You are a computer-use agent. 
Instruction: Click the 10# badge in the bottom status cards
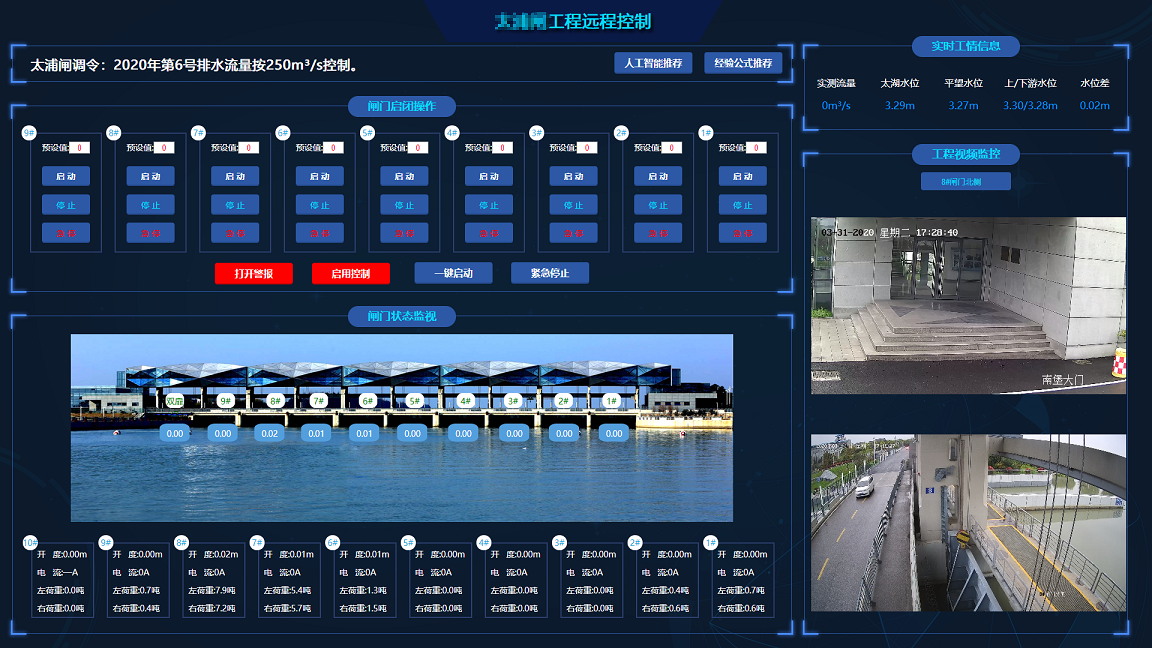click(30, 543)
